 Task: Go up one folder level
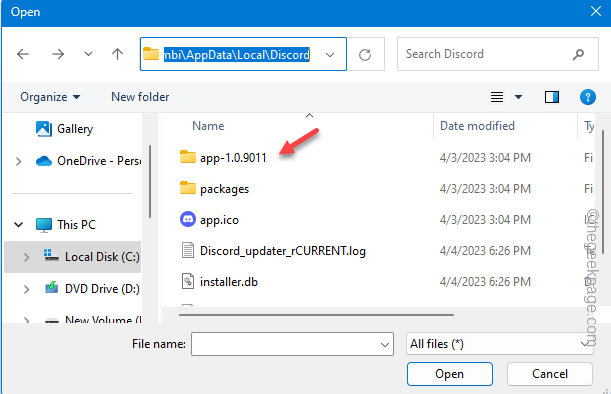tap(117, 54)
